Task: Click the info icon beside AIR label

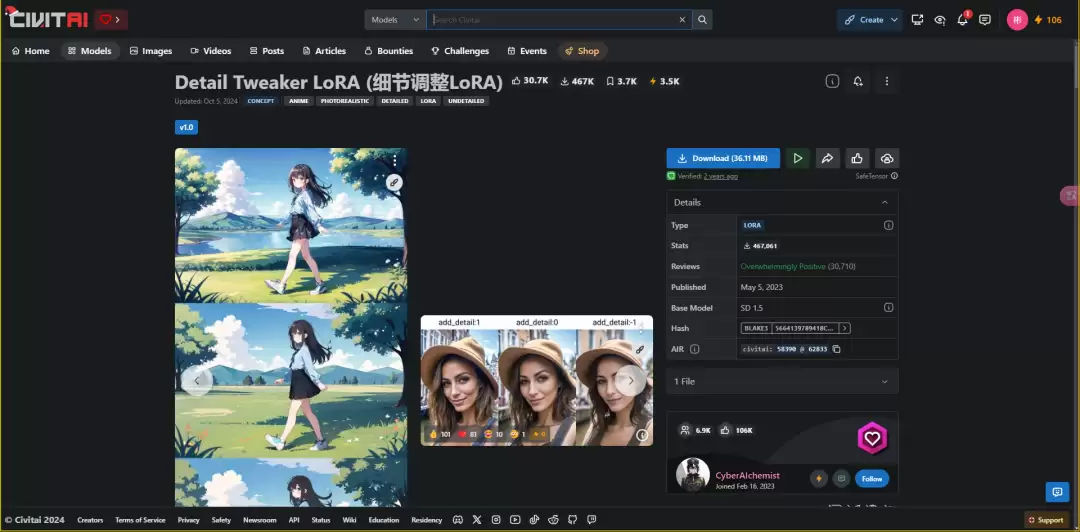Action: pyautogui.click(x=694, y=349)
